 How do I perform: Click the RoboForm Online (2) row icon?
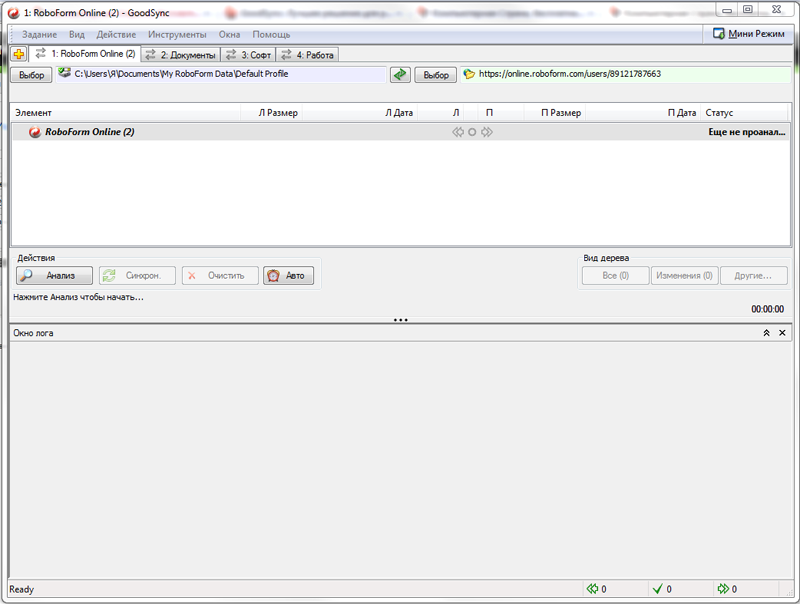click(x=34, y=132)
